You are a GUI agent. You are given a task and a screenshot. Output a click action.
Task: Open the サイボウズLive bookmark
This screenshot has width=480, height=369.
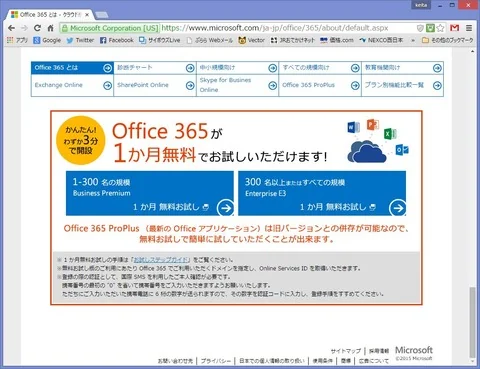click(x=160, y=40)
